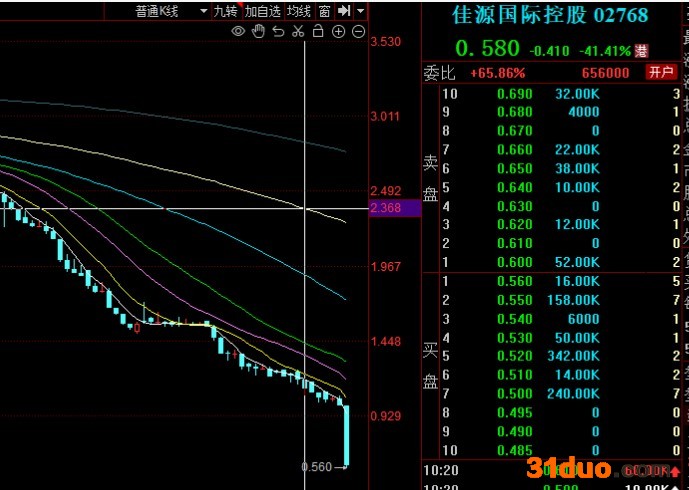Toggle the 九转 indicator
Viewport: 689px width, 490px height.
[x=226, y=11]
